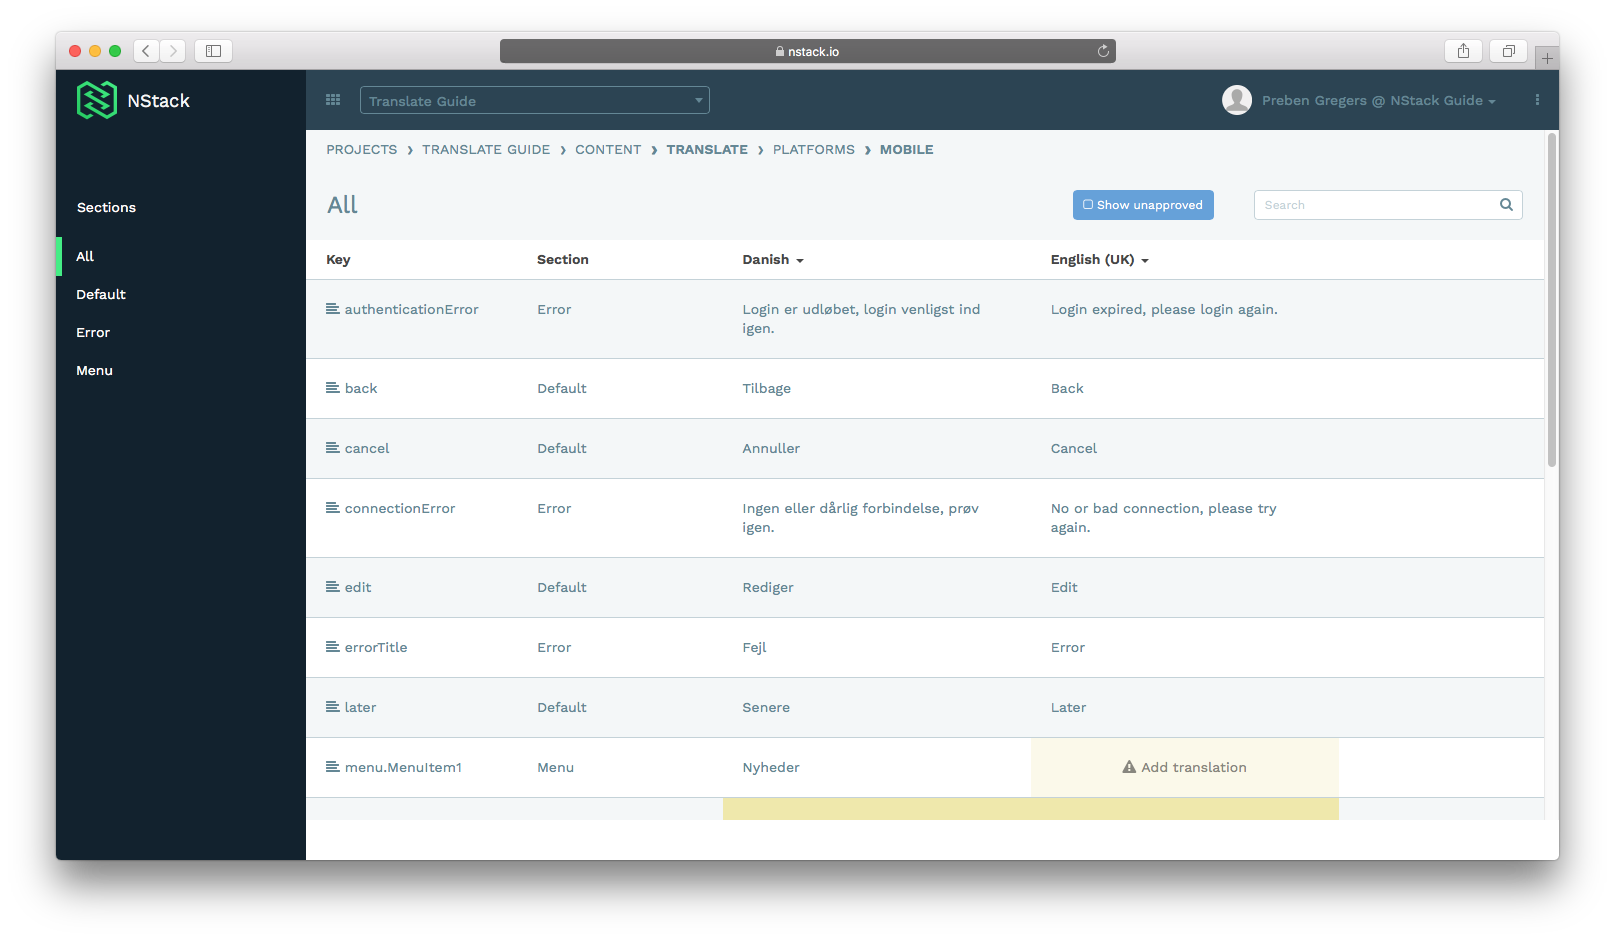Click 'Ingen eller dårlig forbindelse' Danish cell
The image size is (1615, 940).
coord(861,518)
